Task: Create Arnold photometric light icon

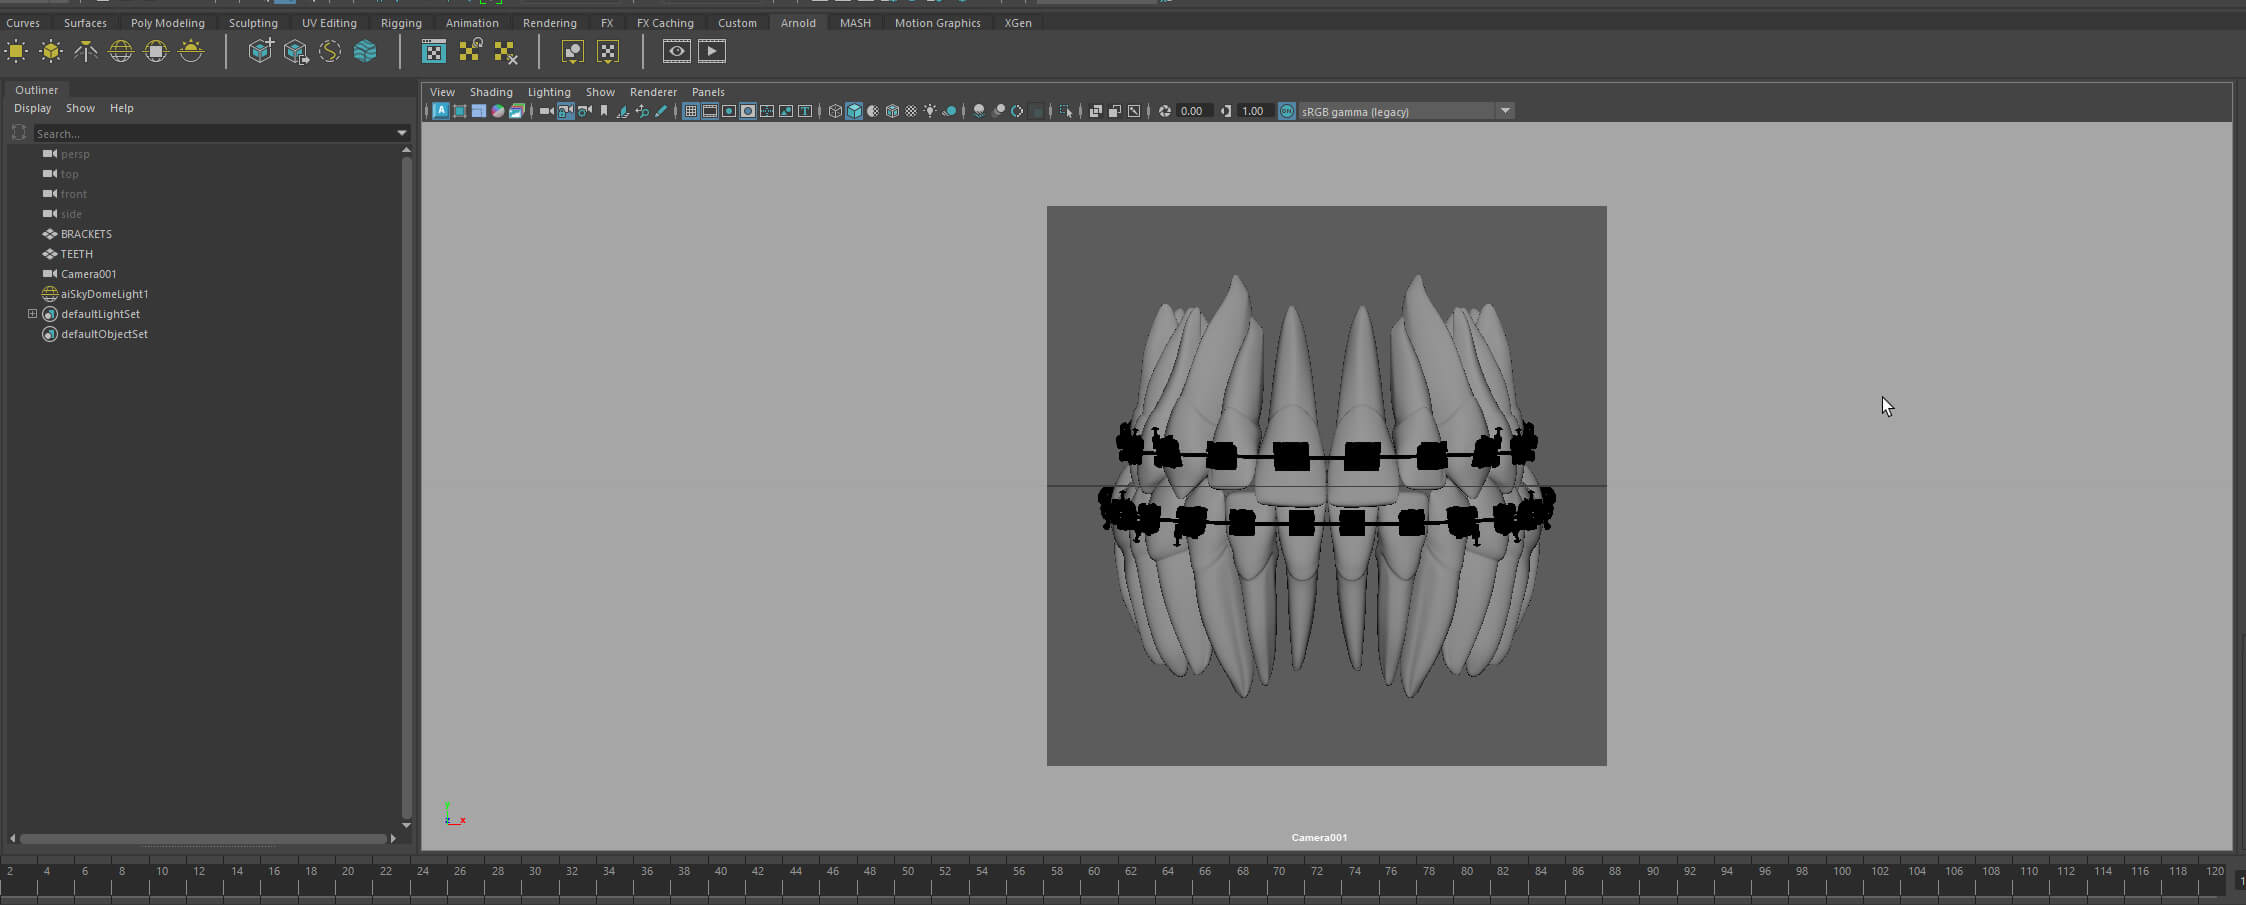Action: tap(86, 51)
